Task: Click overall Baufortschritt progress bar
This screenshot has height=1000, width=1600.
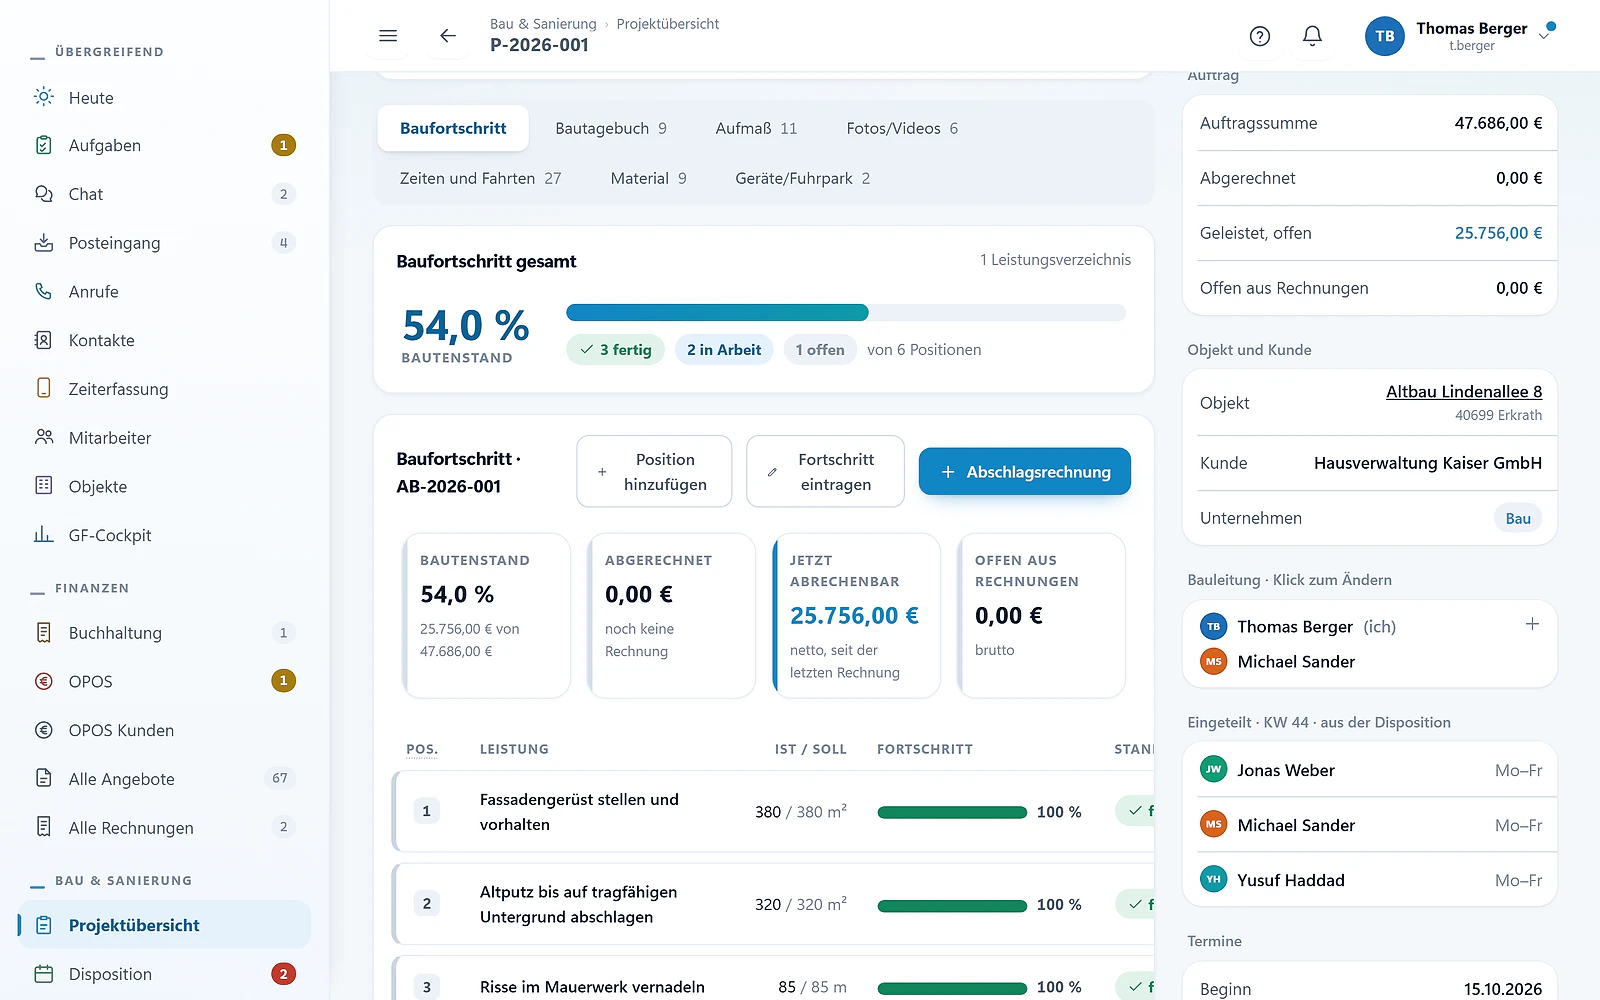Action: tap(846, 312)
